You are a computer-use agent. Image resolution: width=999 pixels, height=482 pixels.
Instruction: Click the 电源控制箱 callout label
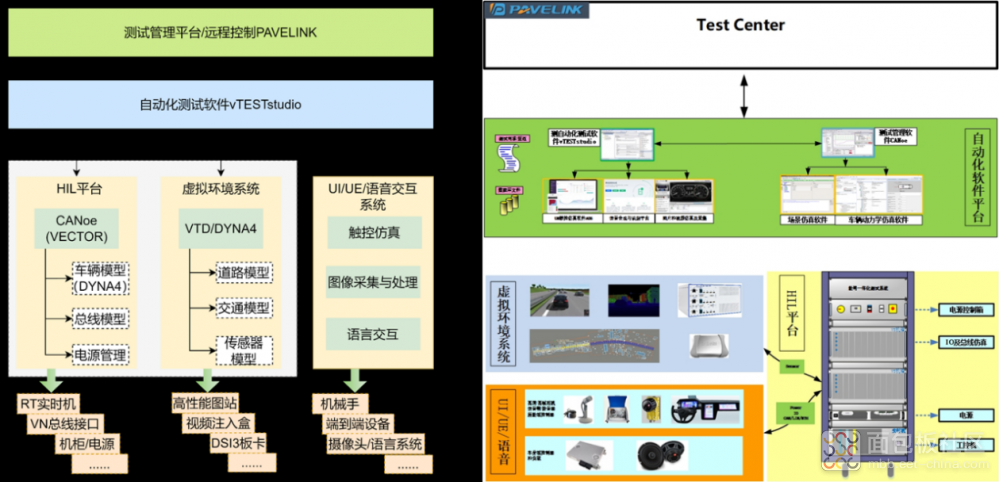click(x=966, y=310)
